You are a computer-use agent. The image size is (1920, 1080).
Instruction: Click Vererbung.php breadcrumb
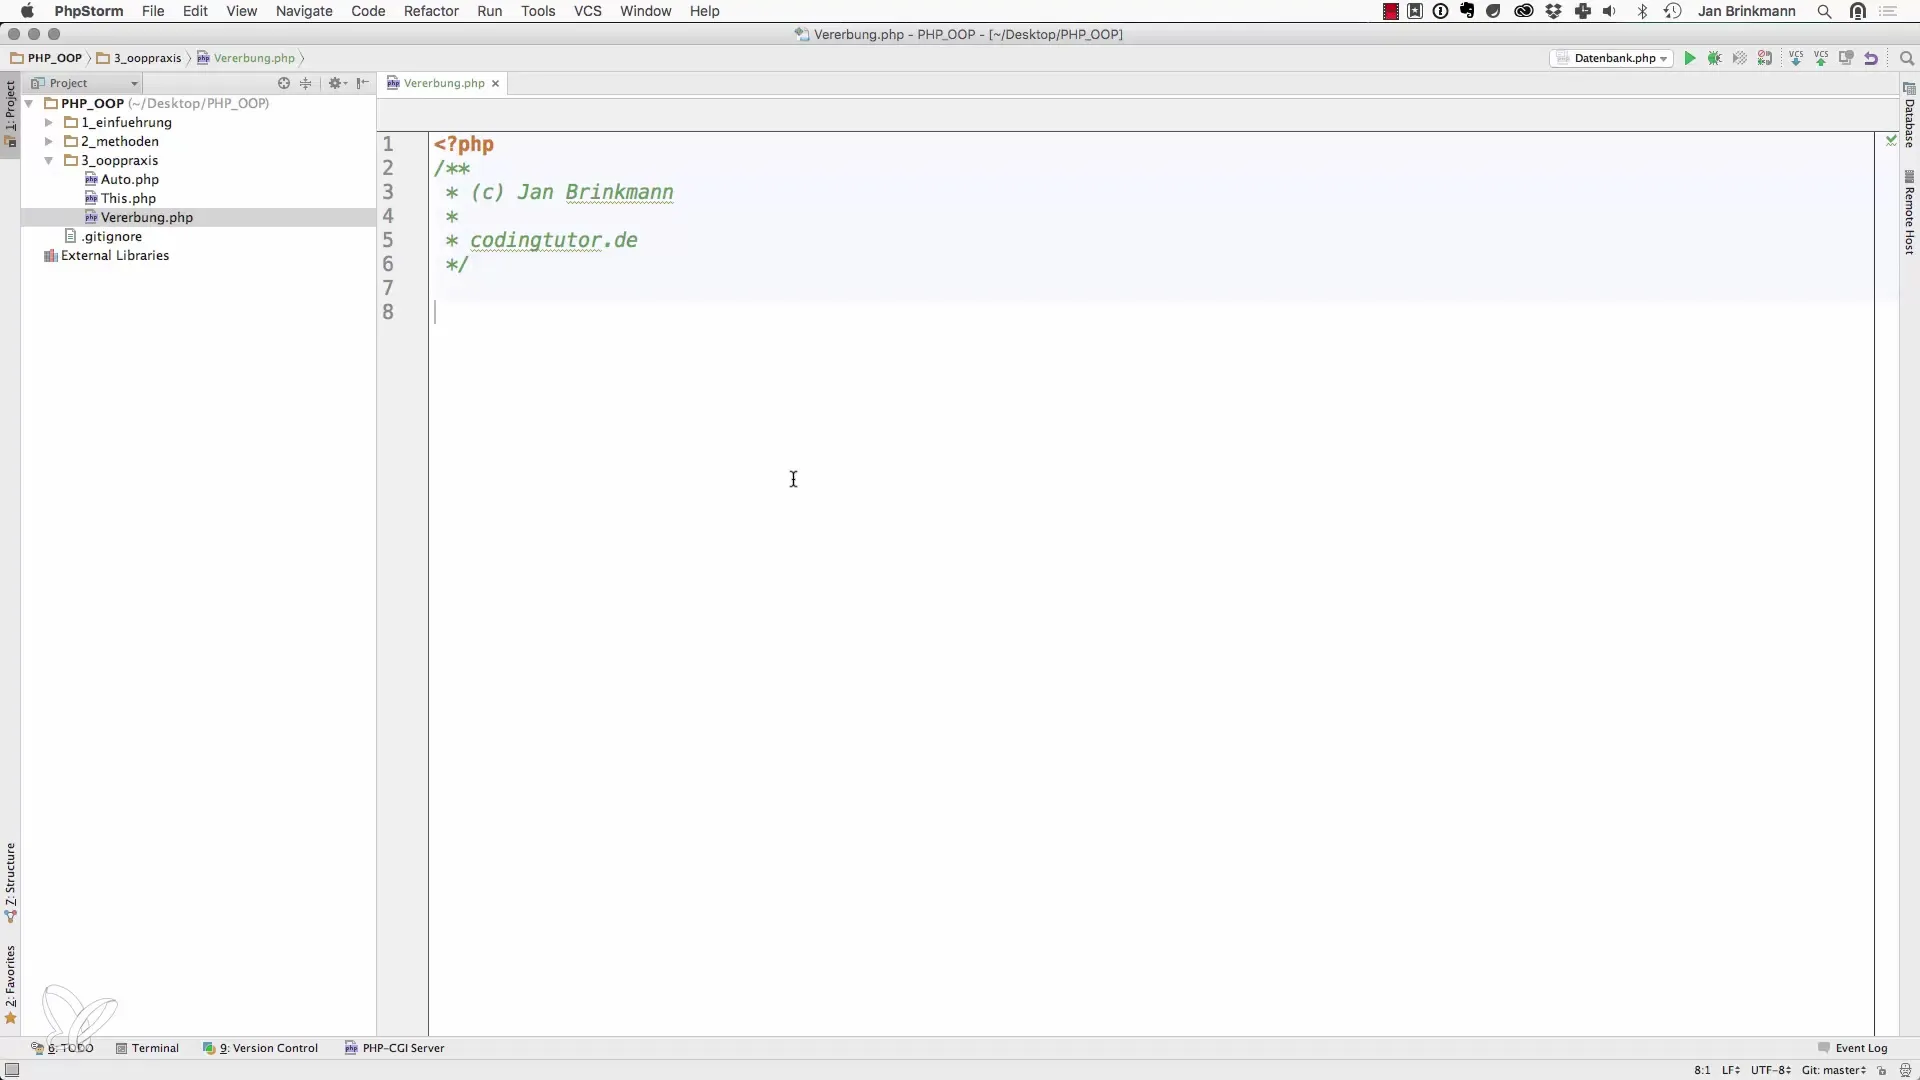point(246,58)
